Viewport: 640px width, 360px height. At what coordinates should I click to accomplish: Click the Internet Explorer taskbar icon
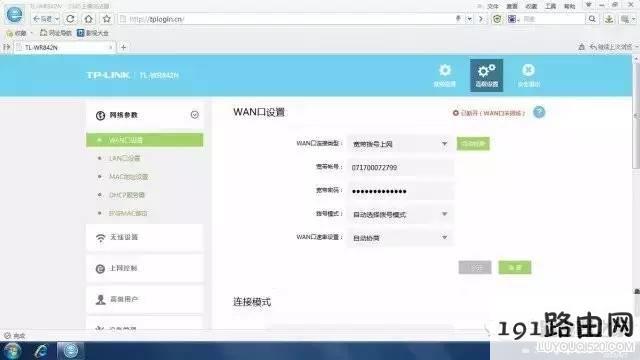41,351
